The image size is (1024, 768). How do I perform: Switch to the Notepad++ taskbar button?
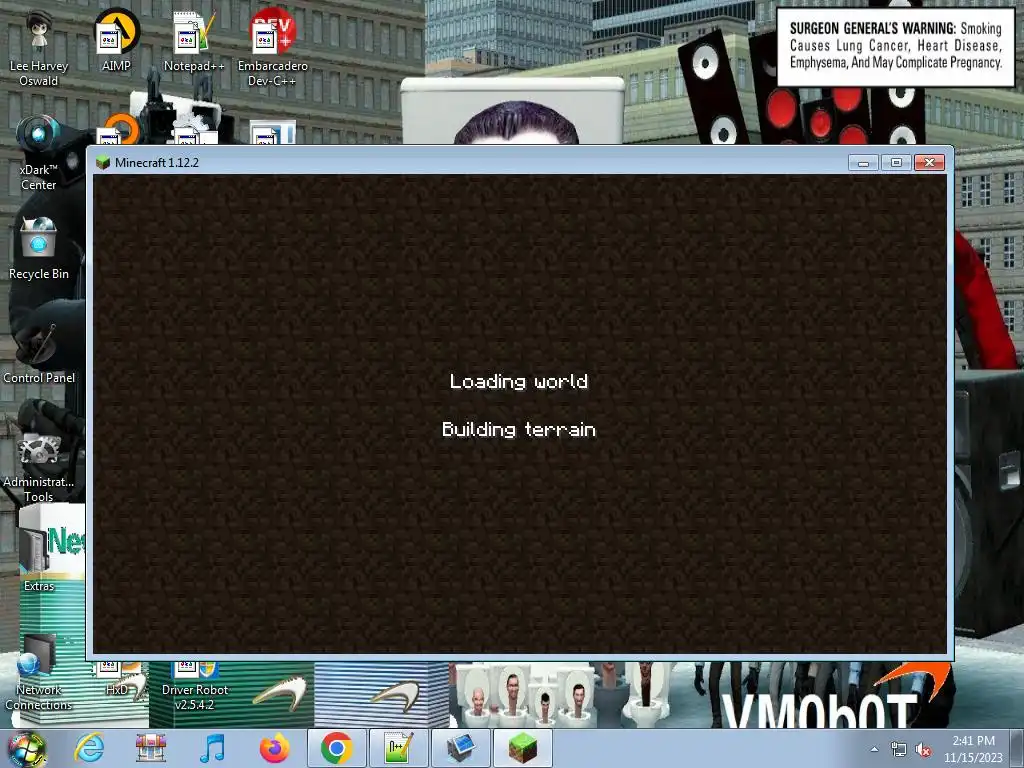(398, 748)
